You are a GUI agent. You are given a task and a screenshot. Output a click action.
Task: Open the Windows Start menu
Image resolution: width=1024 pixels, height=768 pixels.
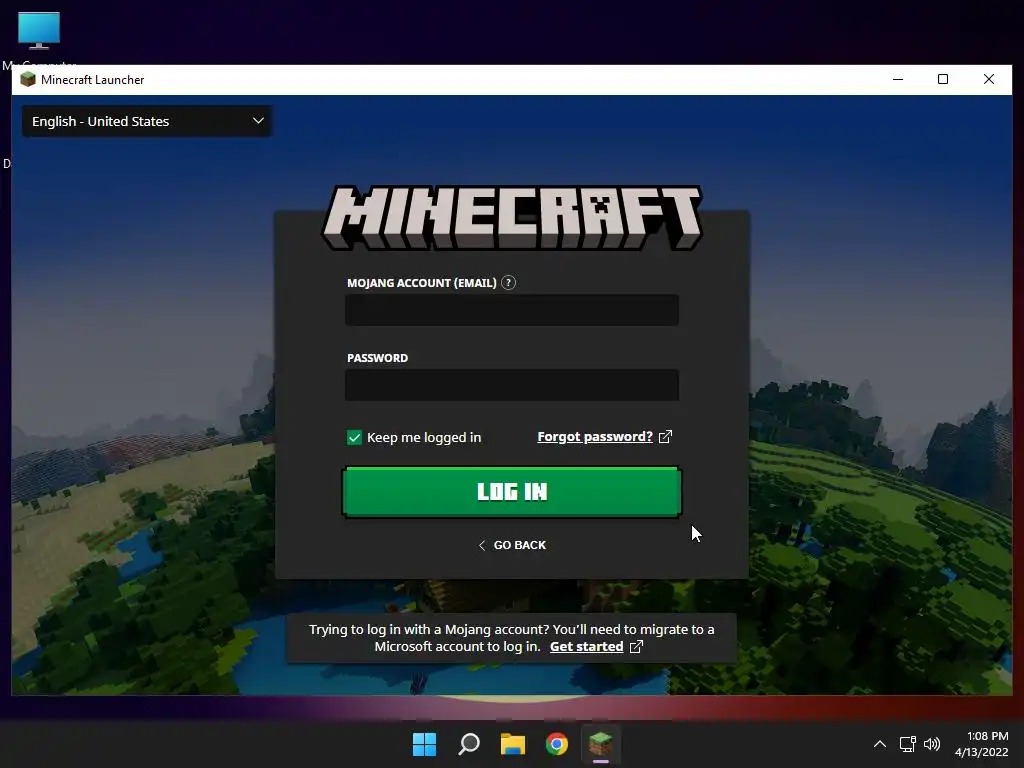point(424,744)
